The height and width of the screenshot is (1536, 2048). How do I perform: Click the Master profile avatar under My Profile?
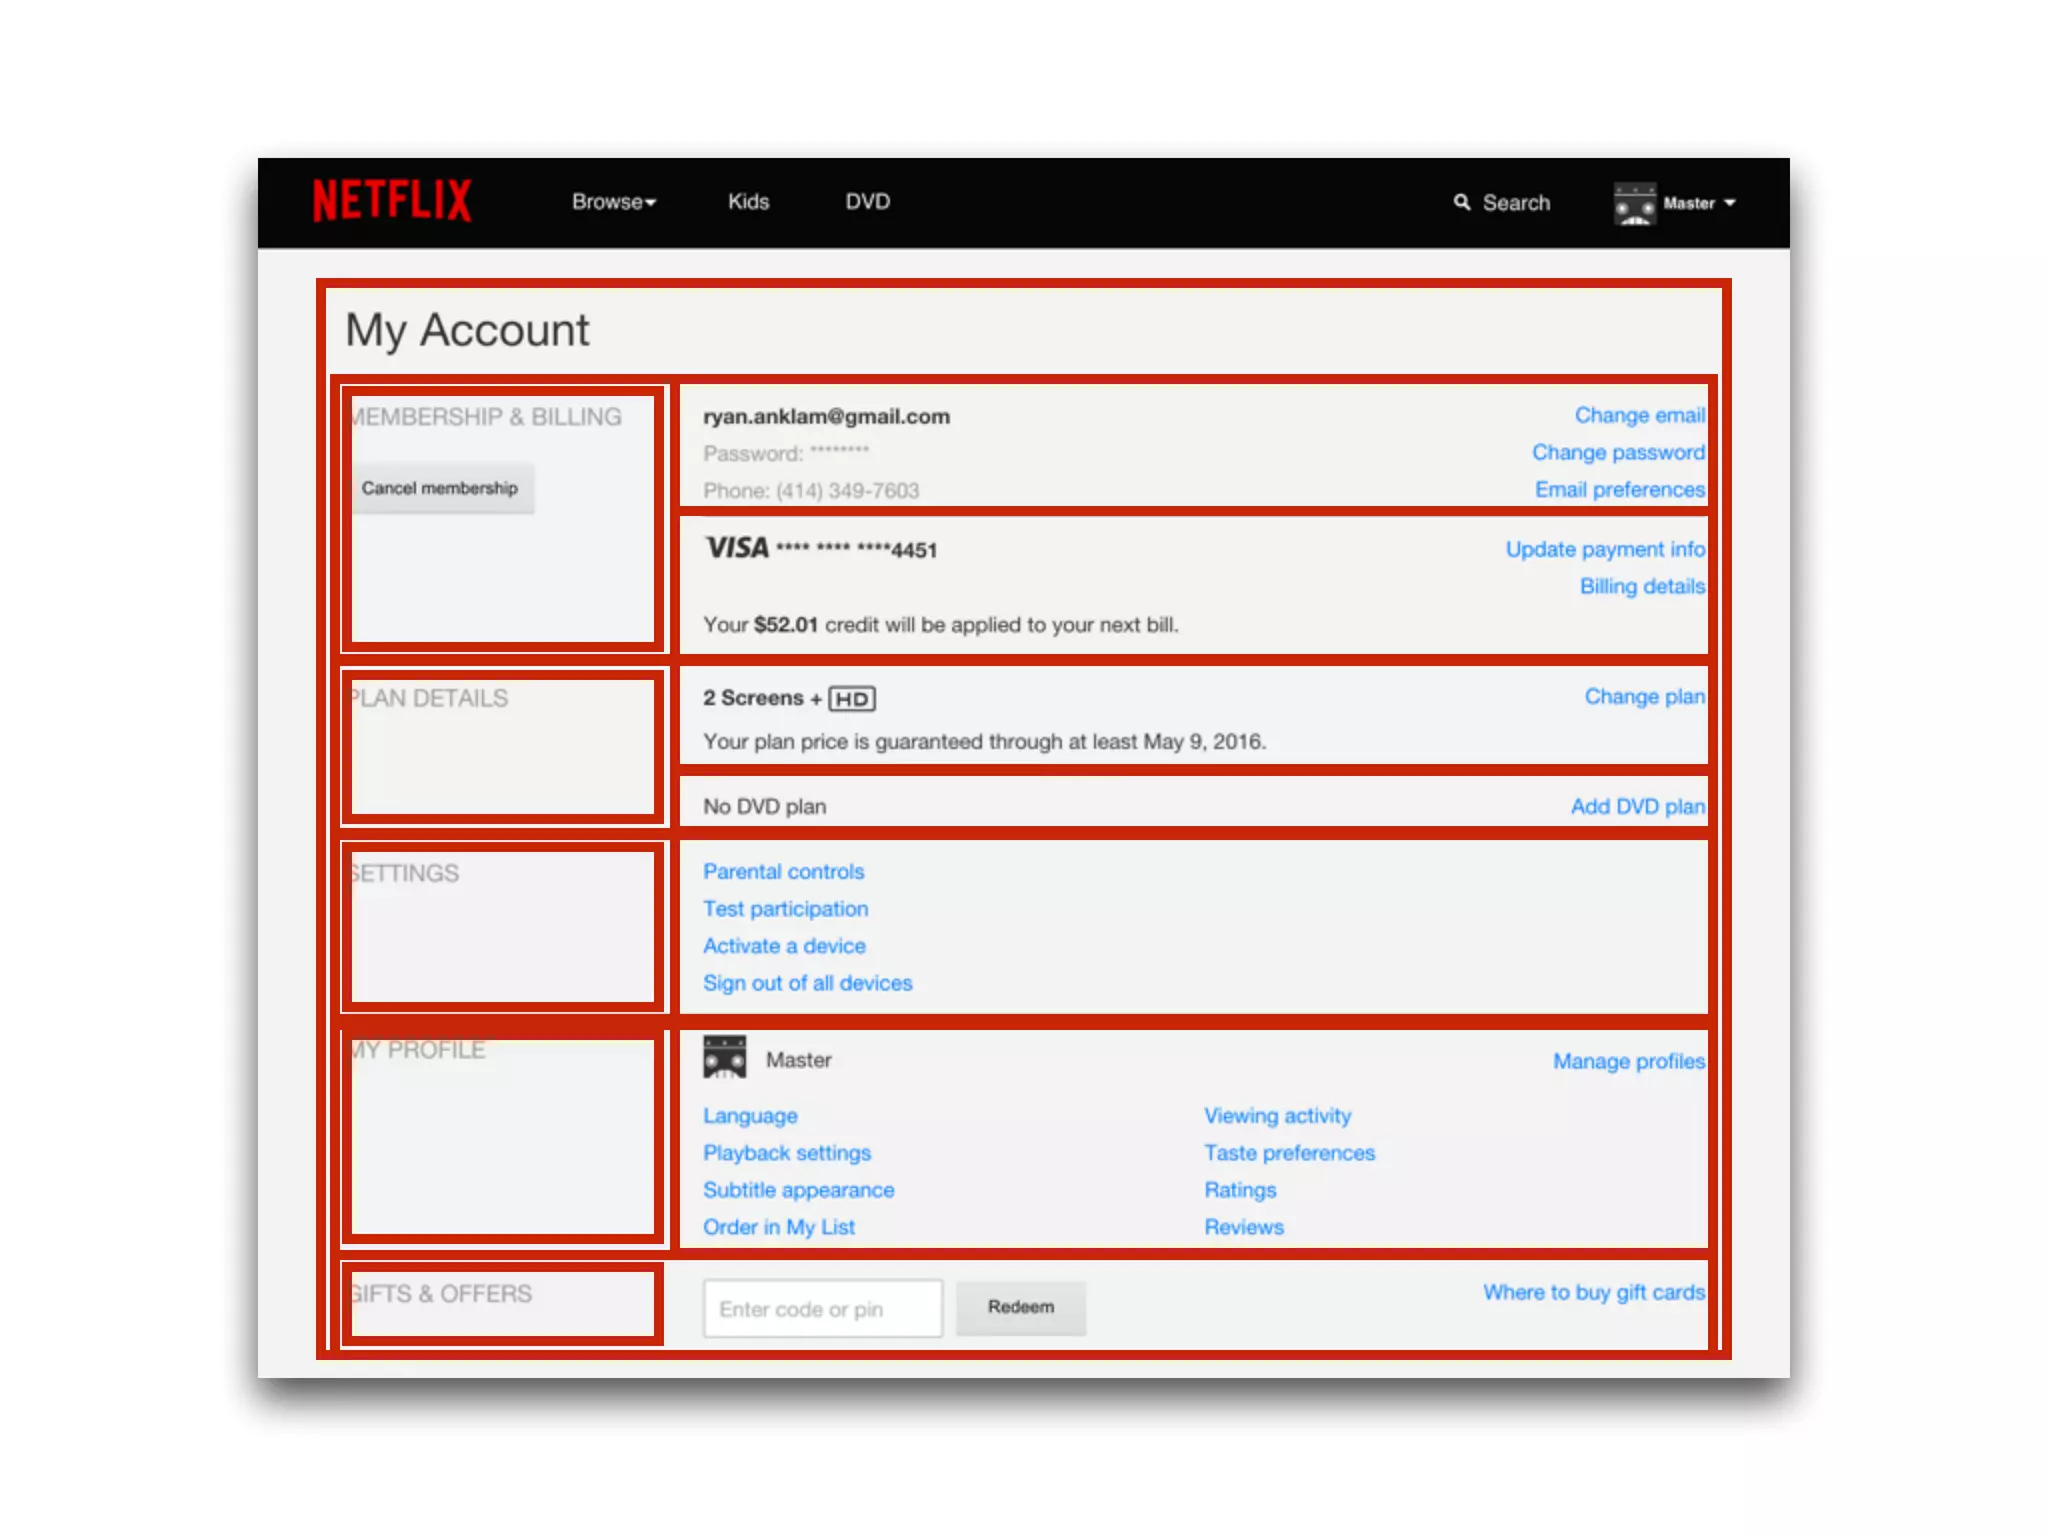tap(725, 1058)
